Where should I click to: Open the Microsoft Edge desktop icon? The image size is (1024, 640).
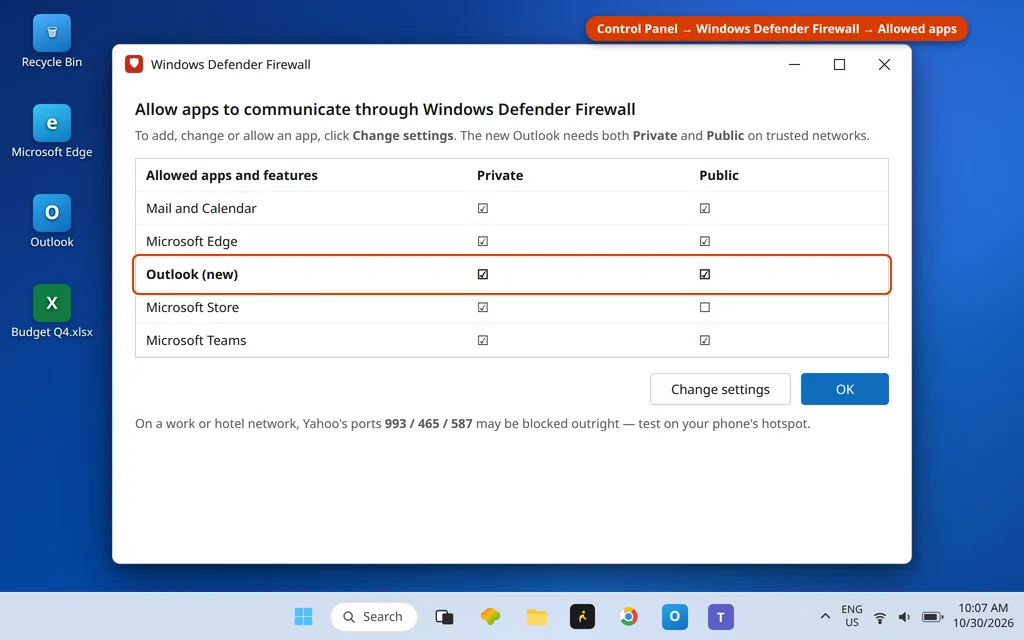pyautogui.click(x=52, y=132)
